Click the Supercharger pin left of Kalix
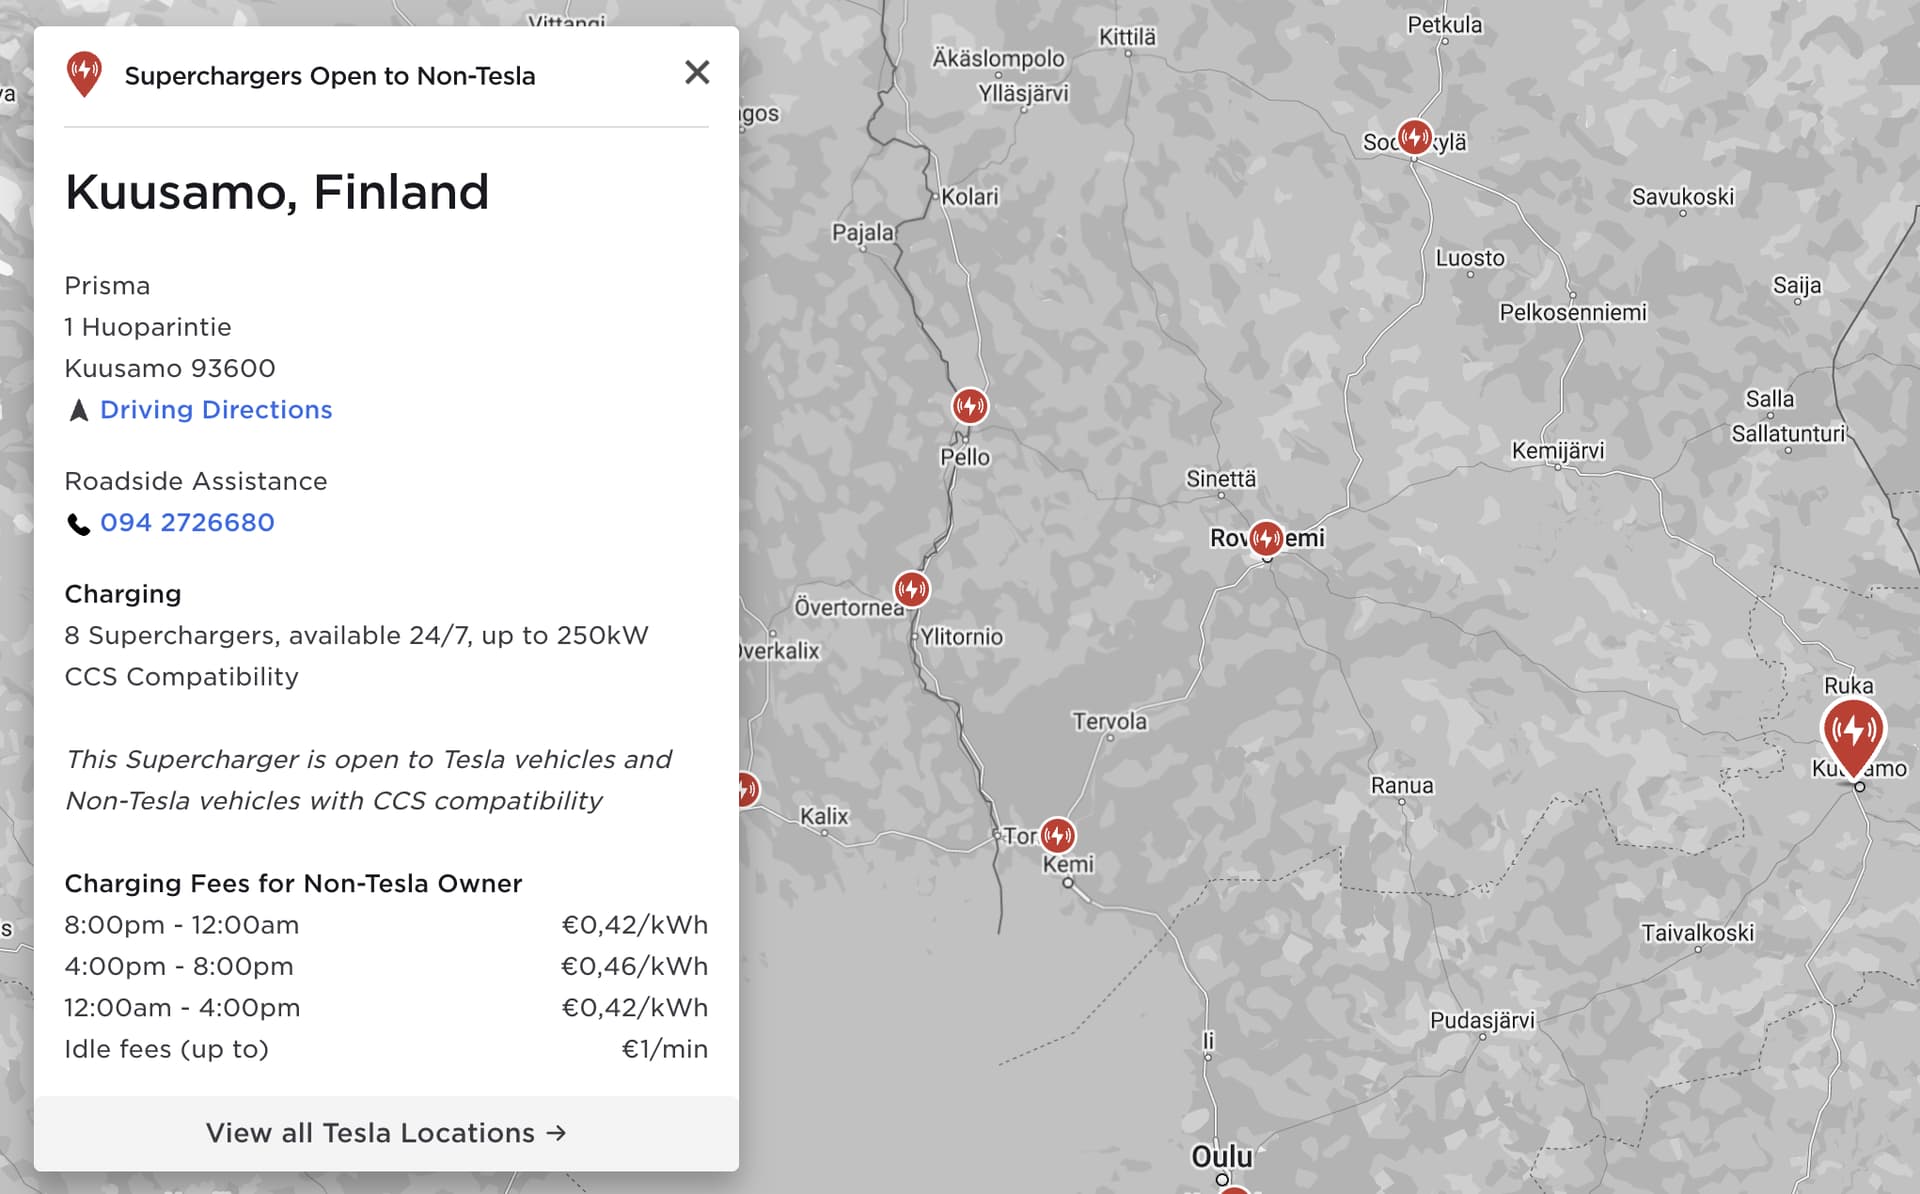1920x1194 pixels. tap(747, 790)
